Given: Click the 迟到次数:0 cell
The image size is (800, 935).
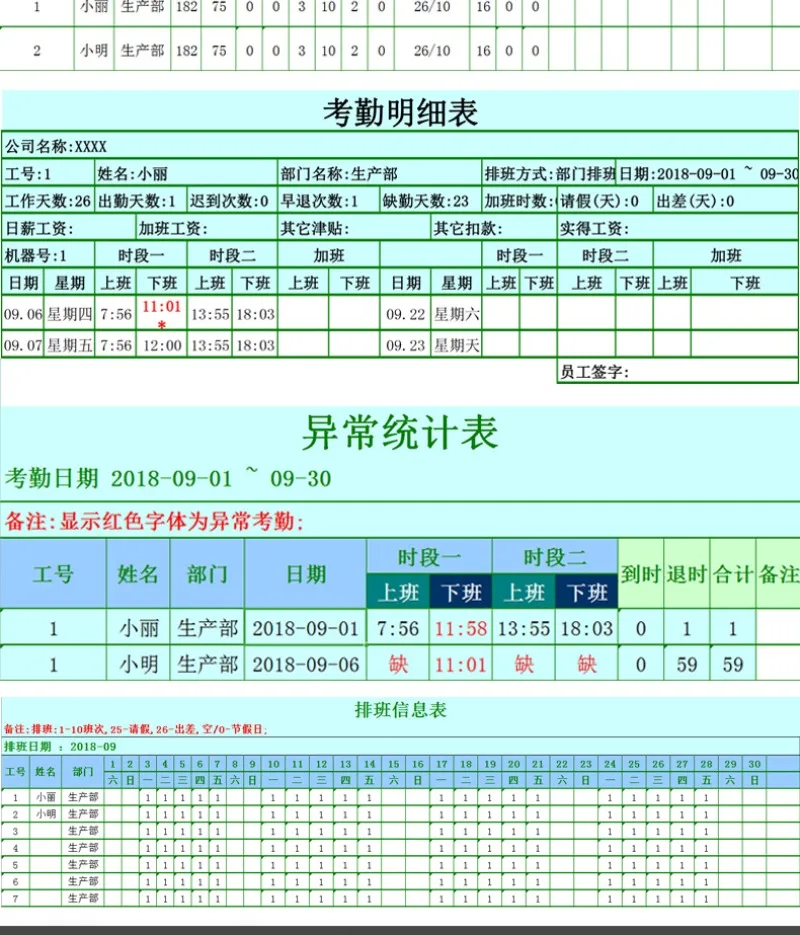Looking at the screenshot, I should click(231, 201).
